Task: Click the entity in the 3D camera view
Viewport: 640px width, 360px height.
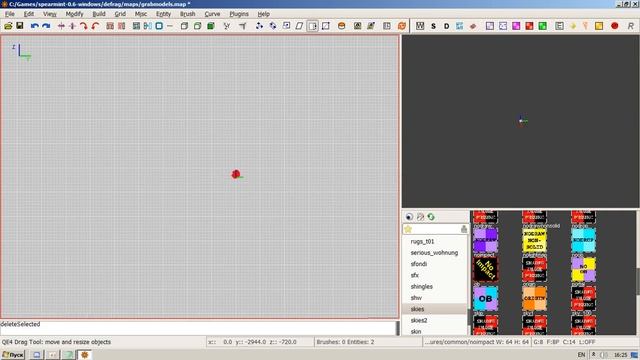Action: (522, 120)
